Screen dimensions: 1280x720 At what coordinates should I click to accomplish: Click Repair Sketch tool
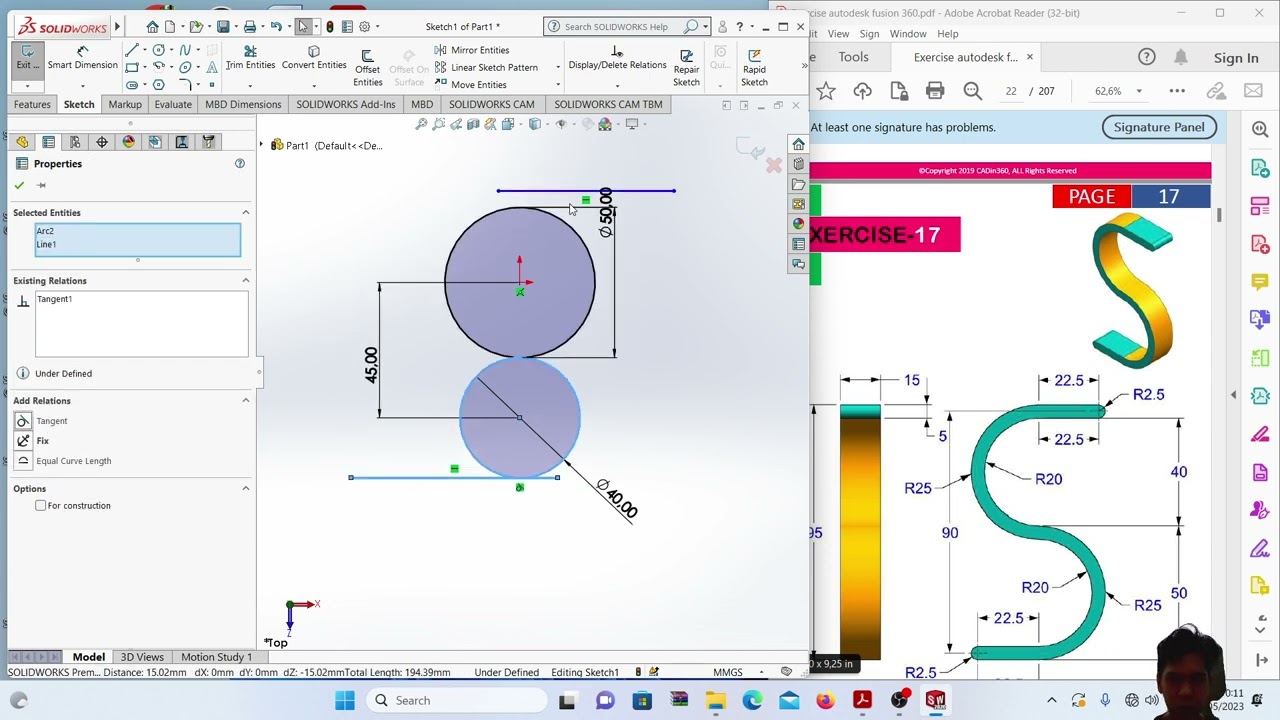(686, 67)
